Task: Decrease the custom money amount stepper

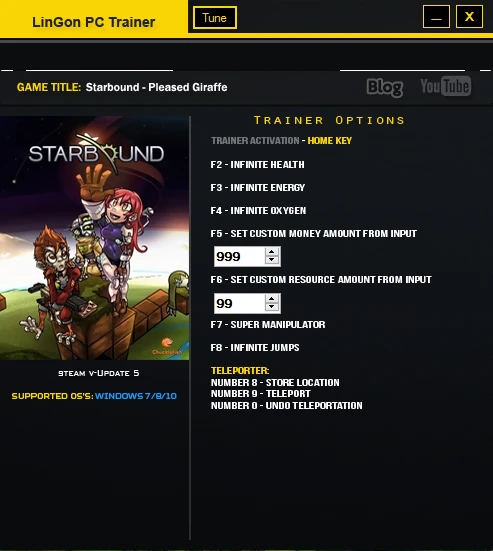Action: (272, 260)
